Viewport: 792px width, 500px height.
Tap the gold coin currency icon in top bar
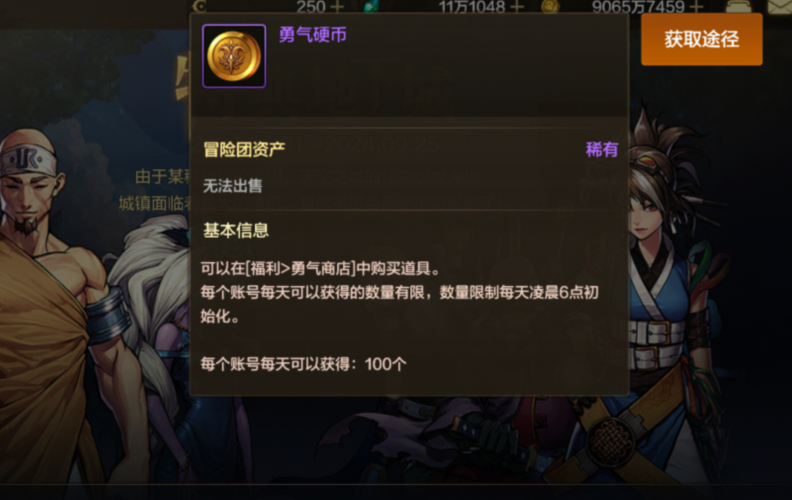[550, 7]
